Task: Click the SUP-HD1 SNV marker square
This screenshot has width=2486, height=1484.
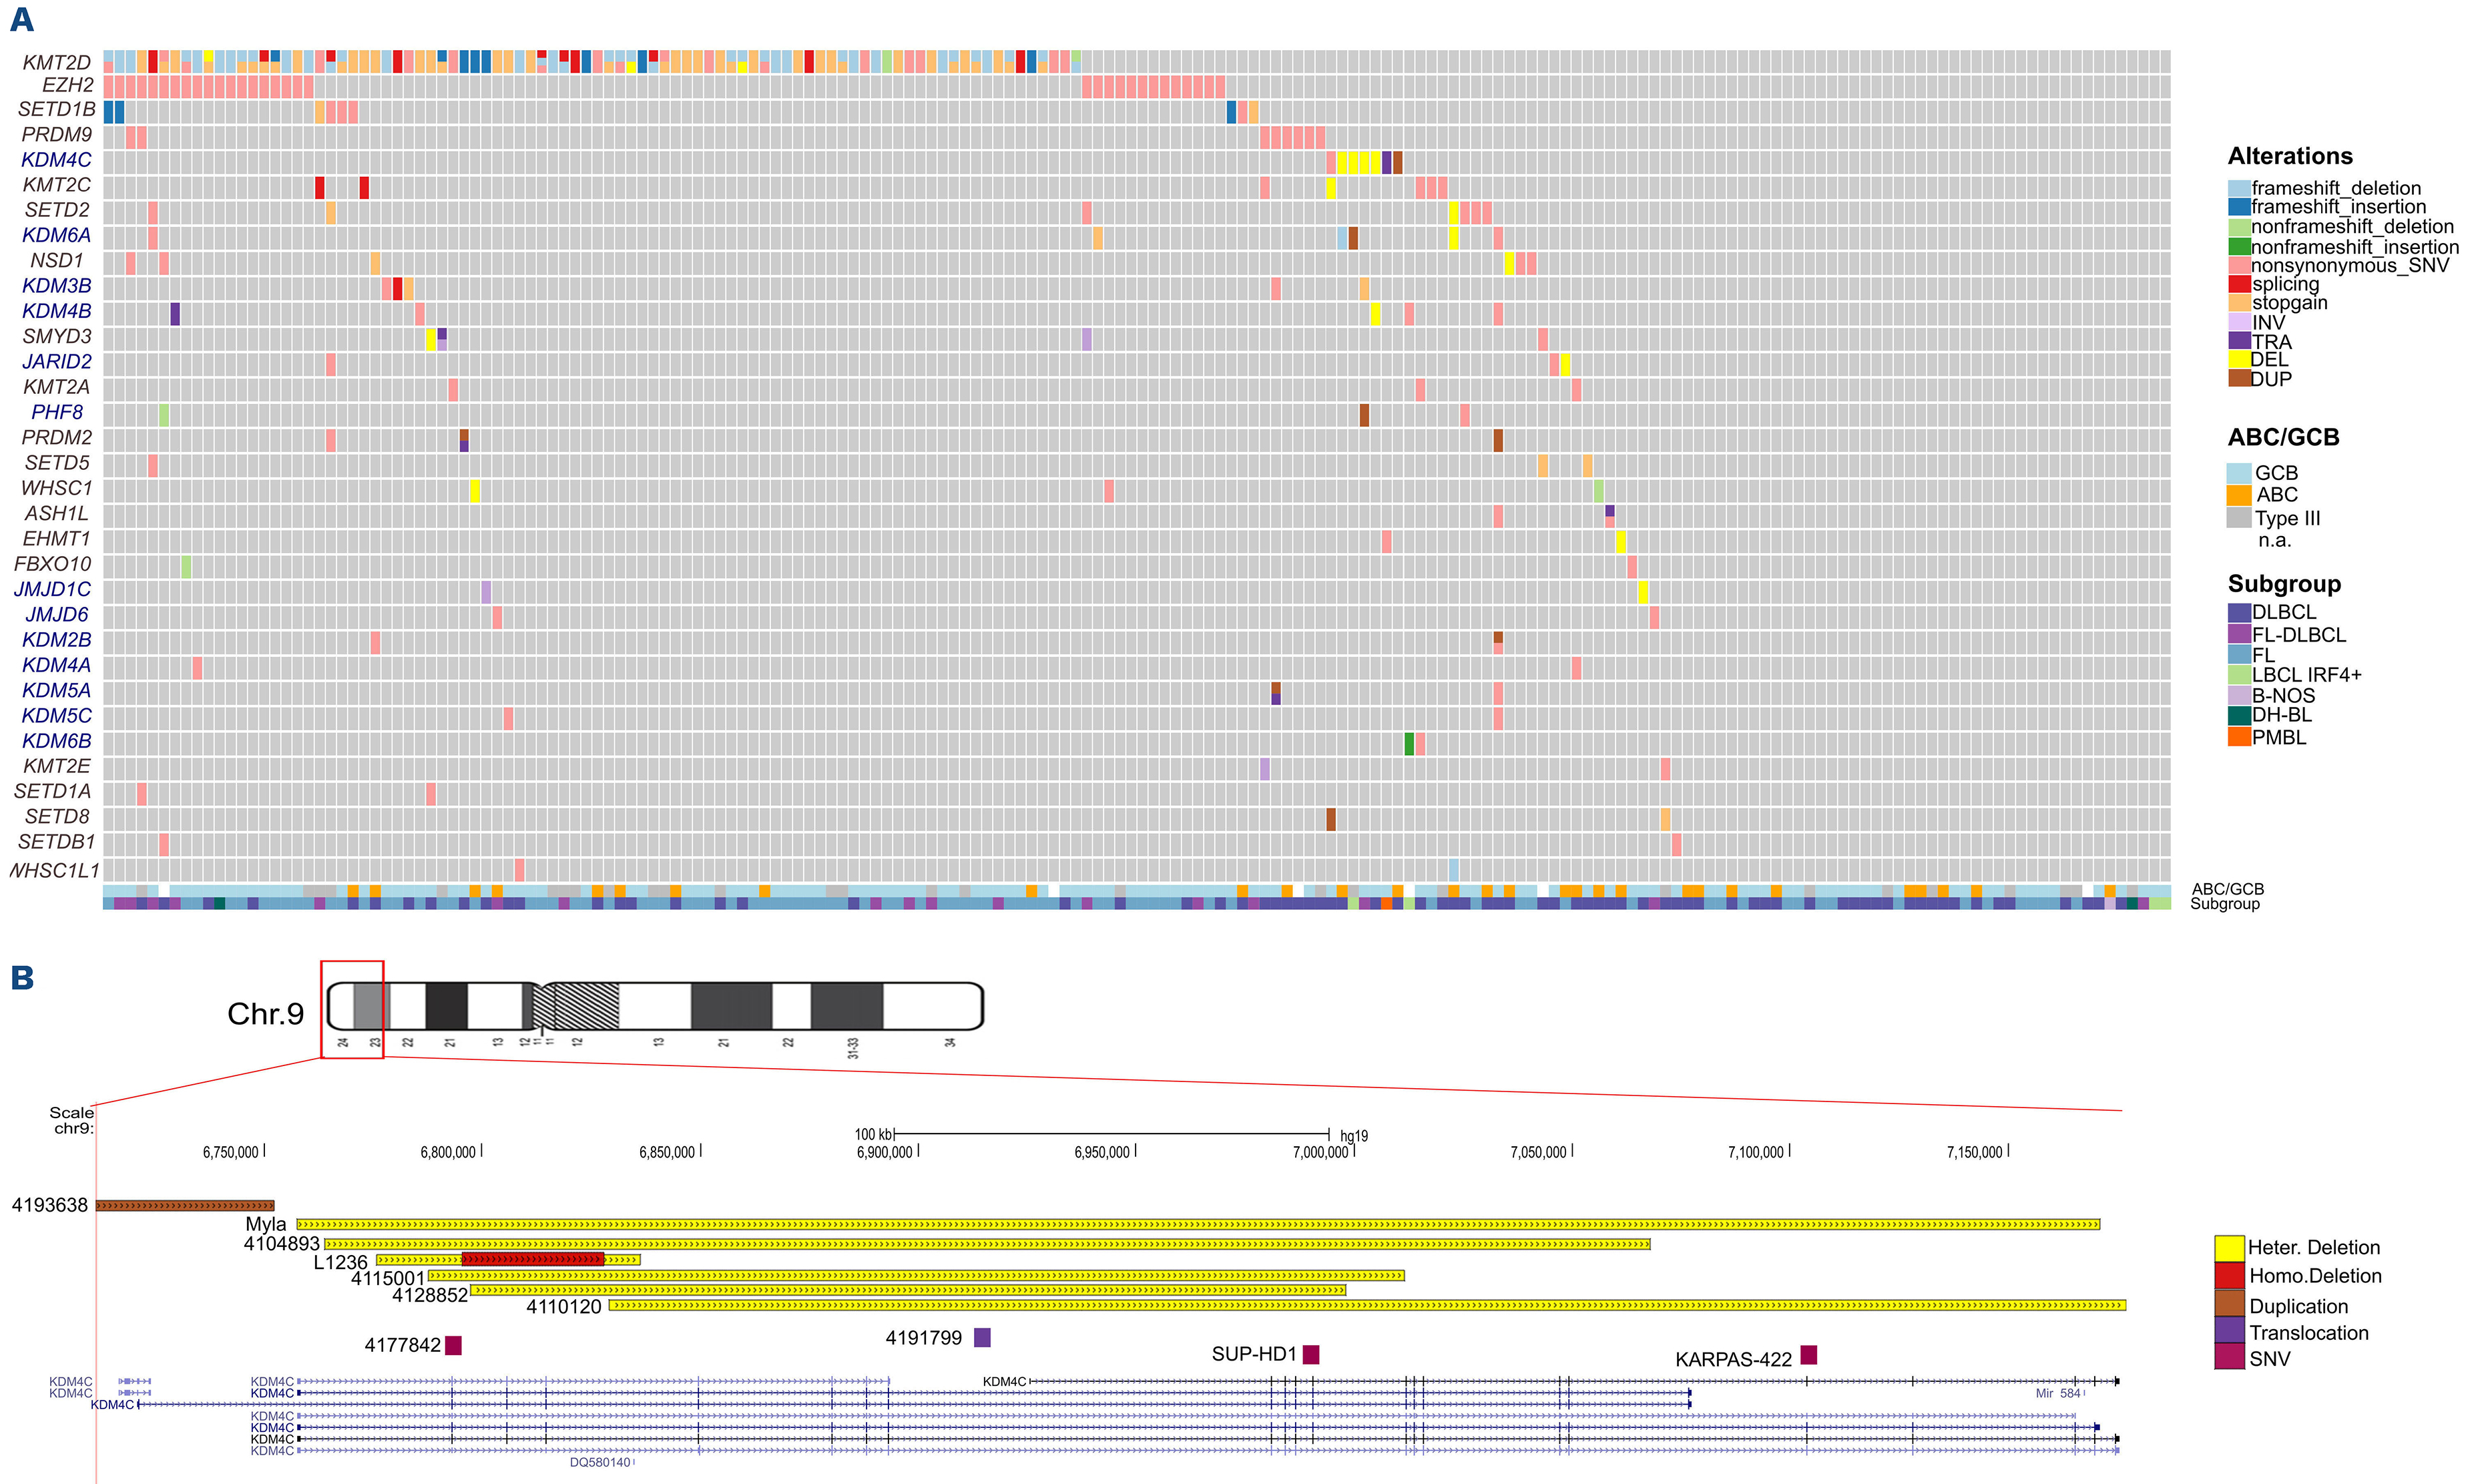Action: point(1310,1354)
